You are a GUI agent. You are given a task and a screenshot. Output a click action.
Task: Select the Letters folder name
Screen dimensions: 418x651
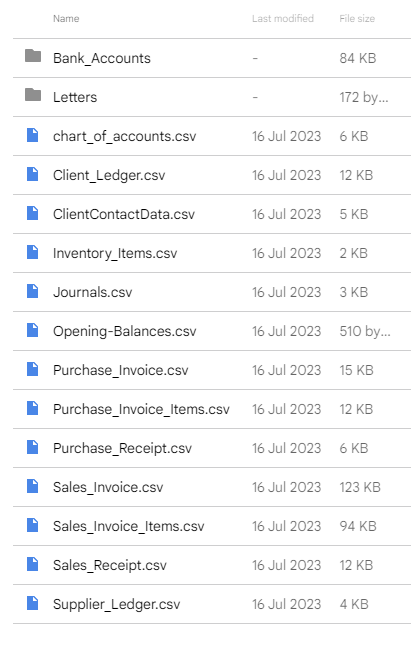click(75, 97)
